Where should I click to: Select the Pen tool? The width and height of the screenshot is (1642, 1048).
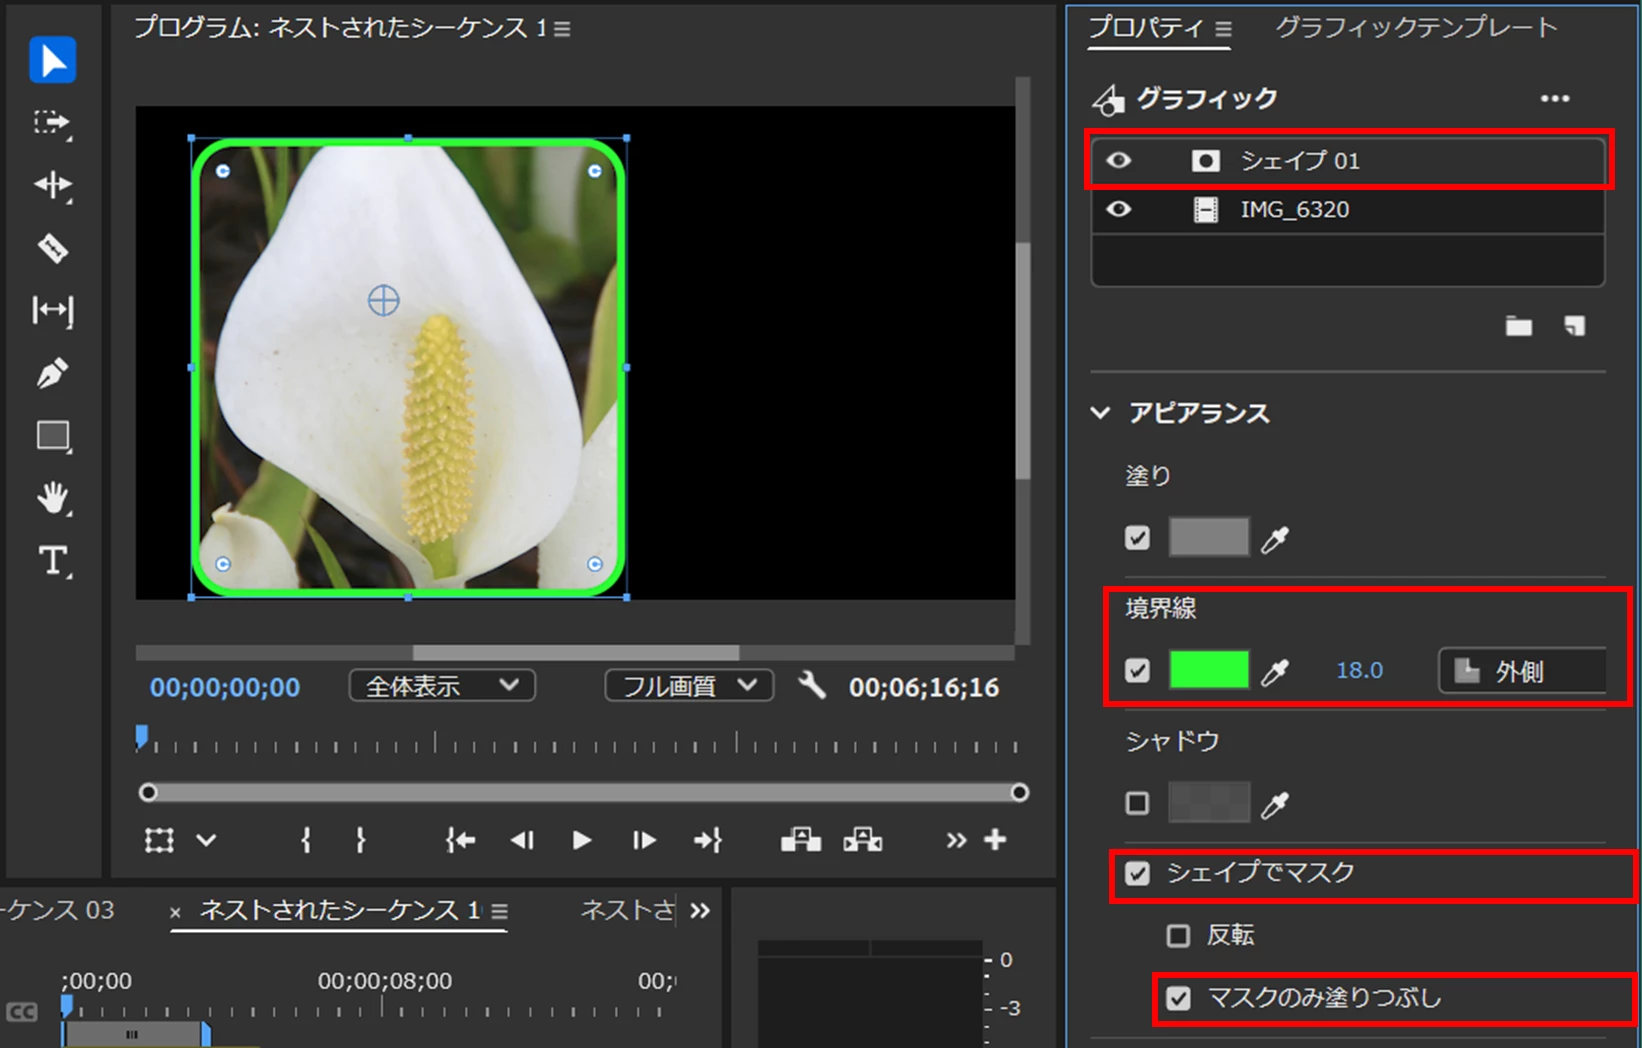coord(53,374)
